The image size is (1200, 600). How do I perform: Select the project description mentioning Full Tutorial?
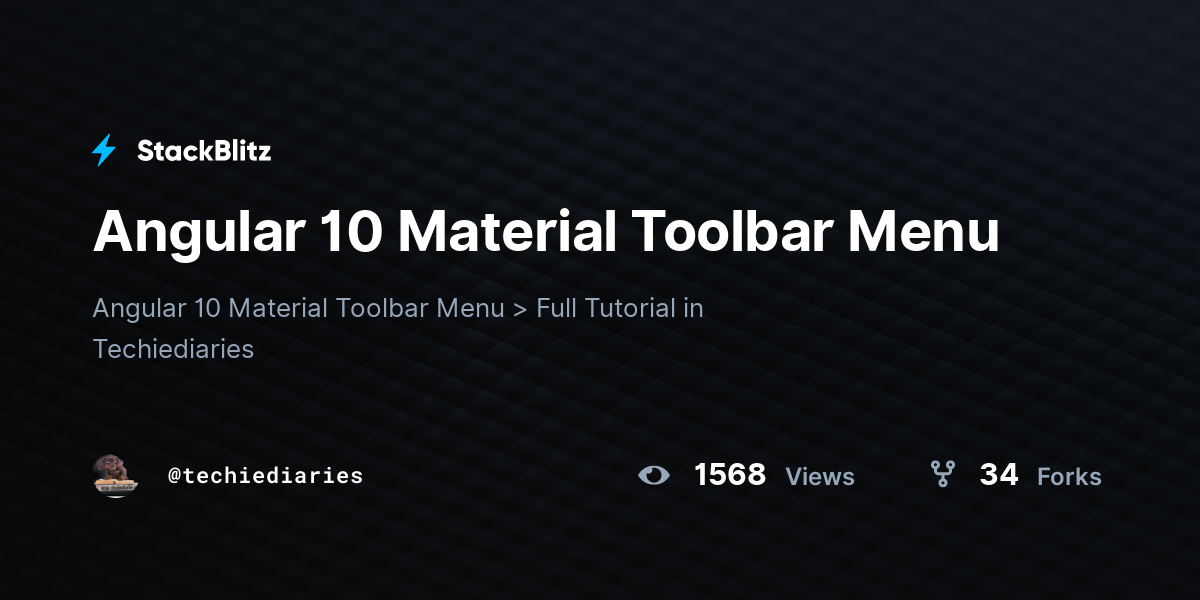[398, 328]
